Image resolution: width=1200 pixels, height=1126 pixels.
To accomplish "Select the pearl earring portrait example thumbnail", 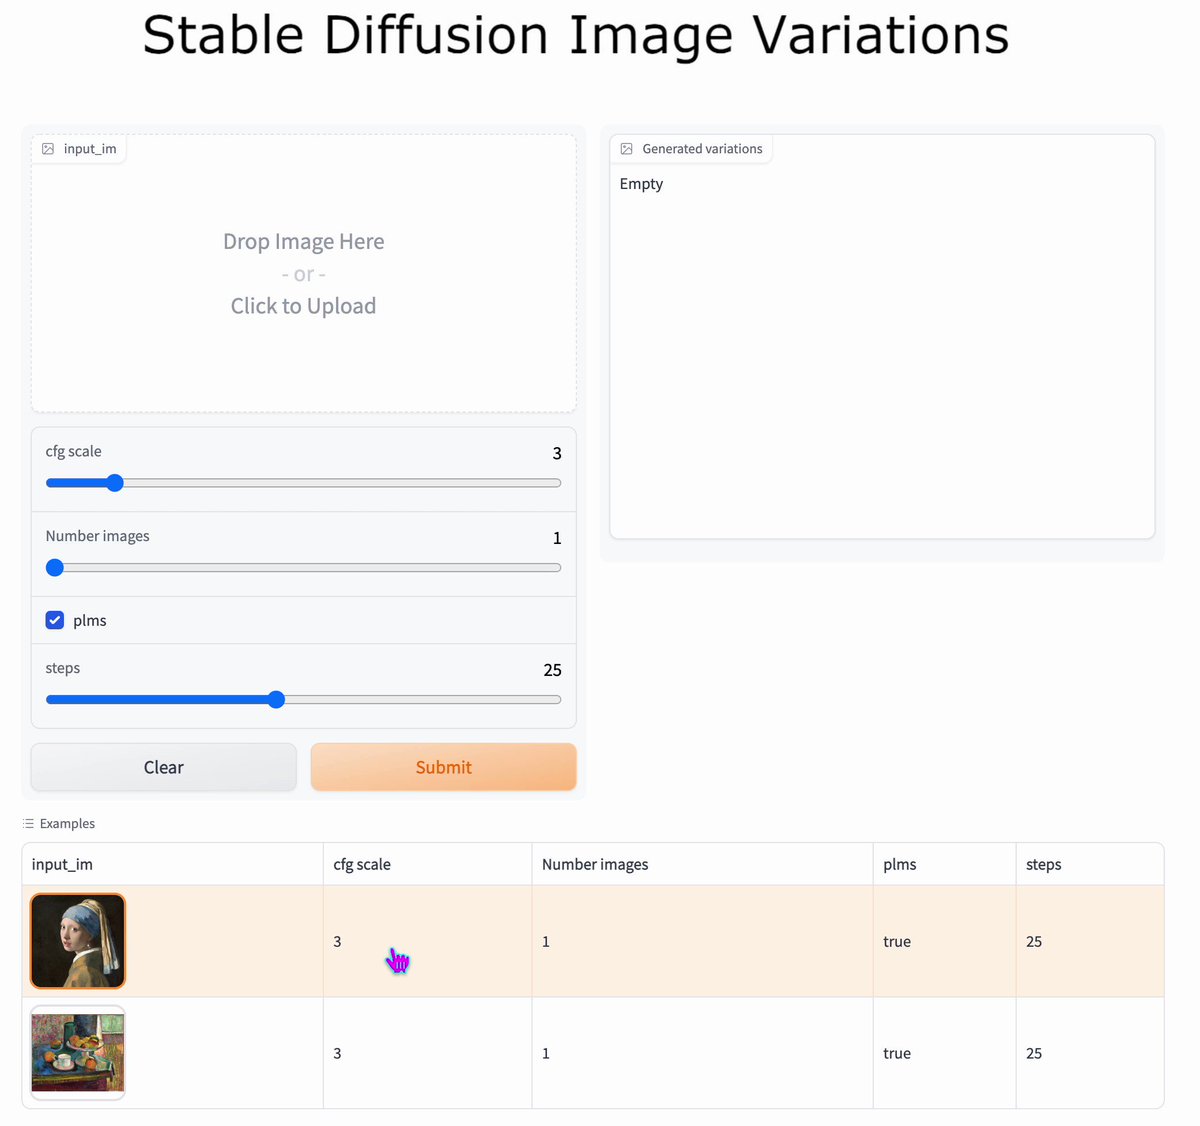I will (77, 941).
